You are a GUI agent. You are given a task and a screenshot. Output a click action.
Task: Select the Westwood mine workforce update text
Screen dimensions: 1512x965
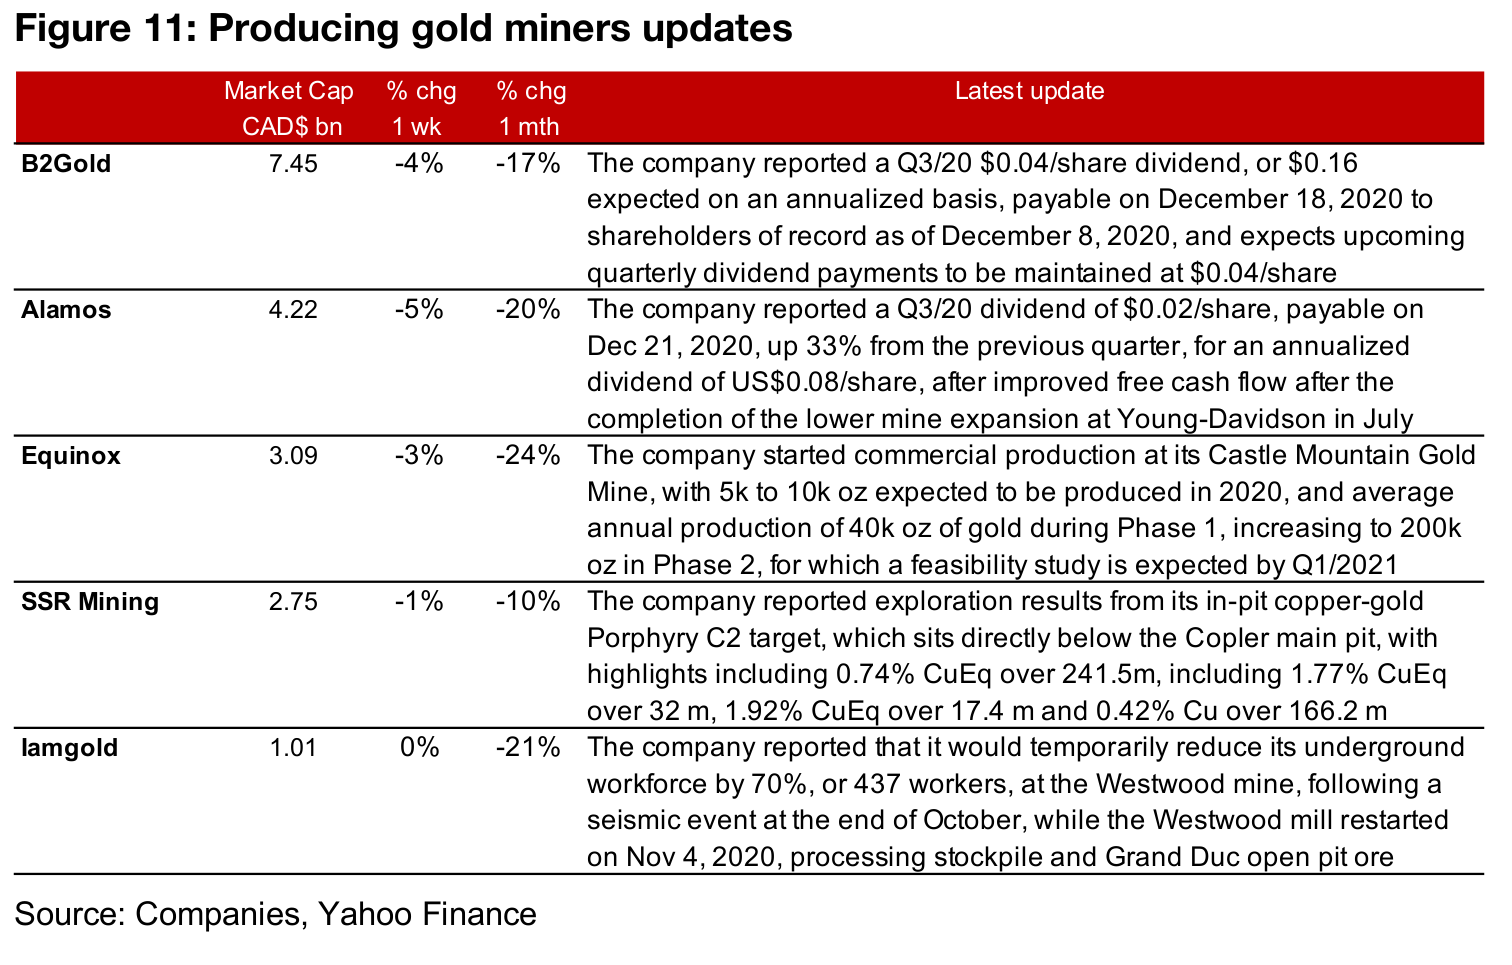(x=1025, y=802)
